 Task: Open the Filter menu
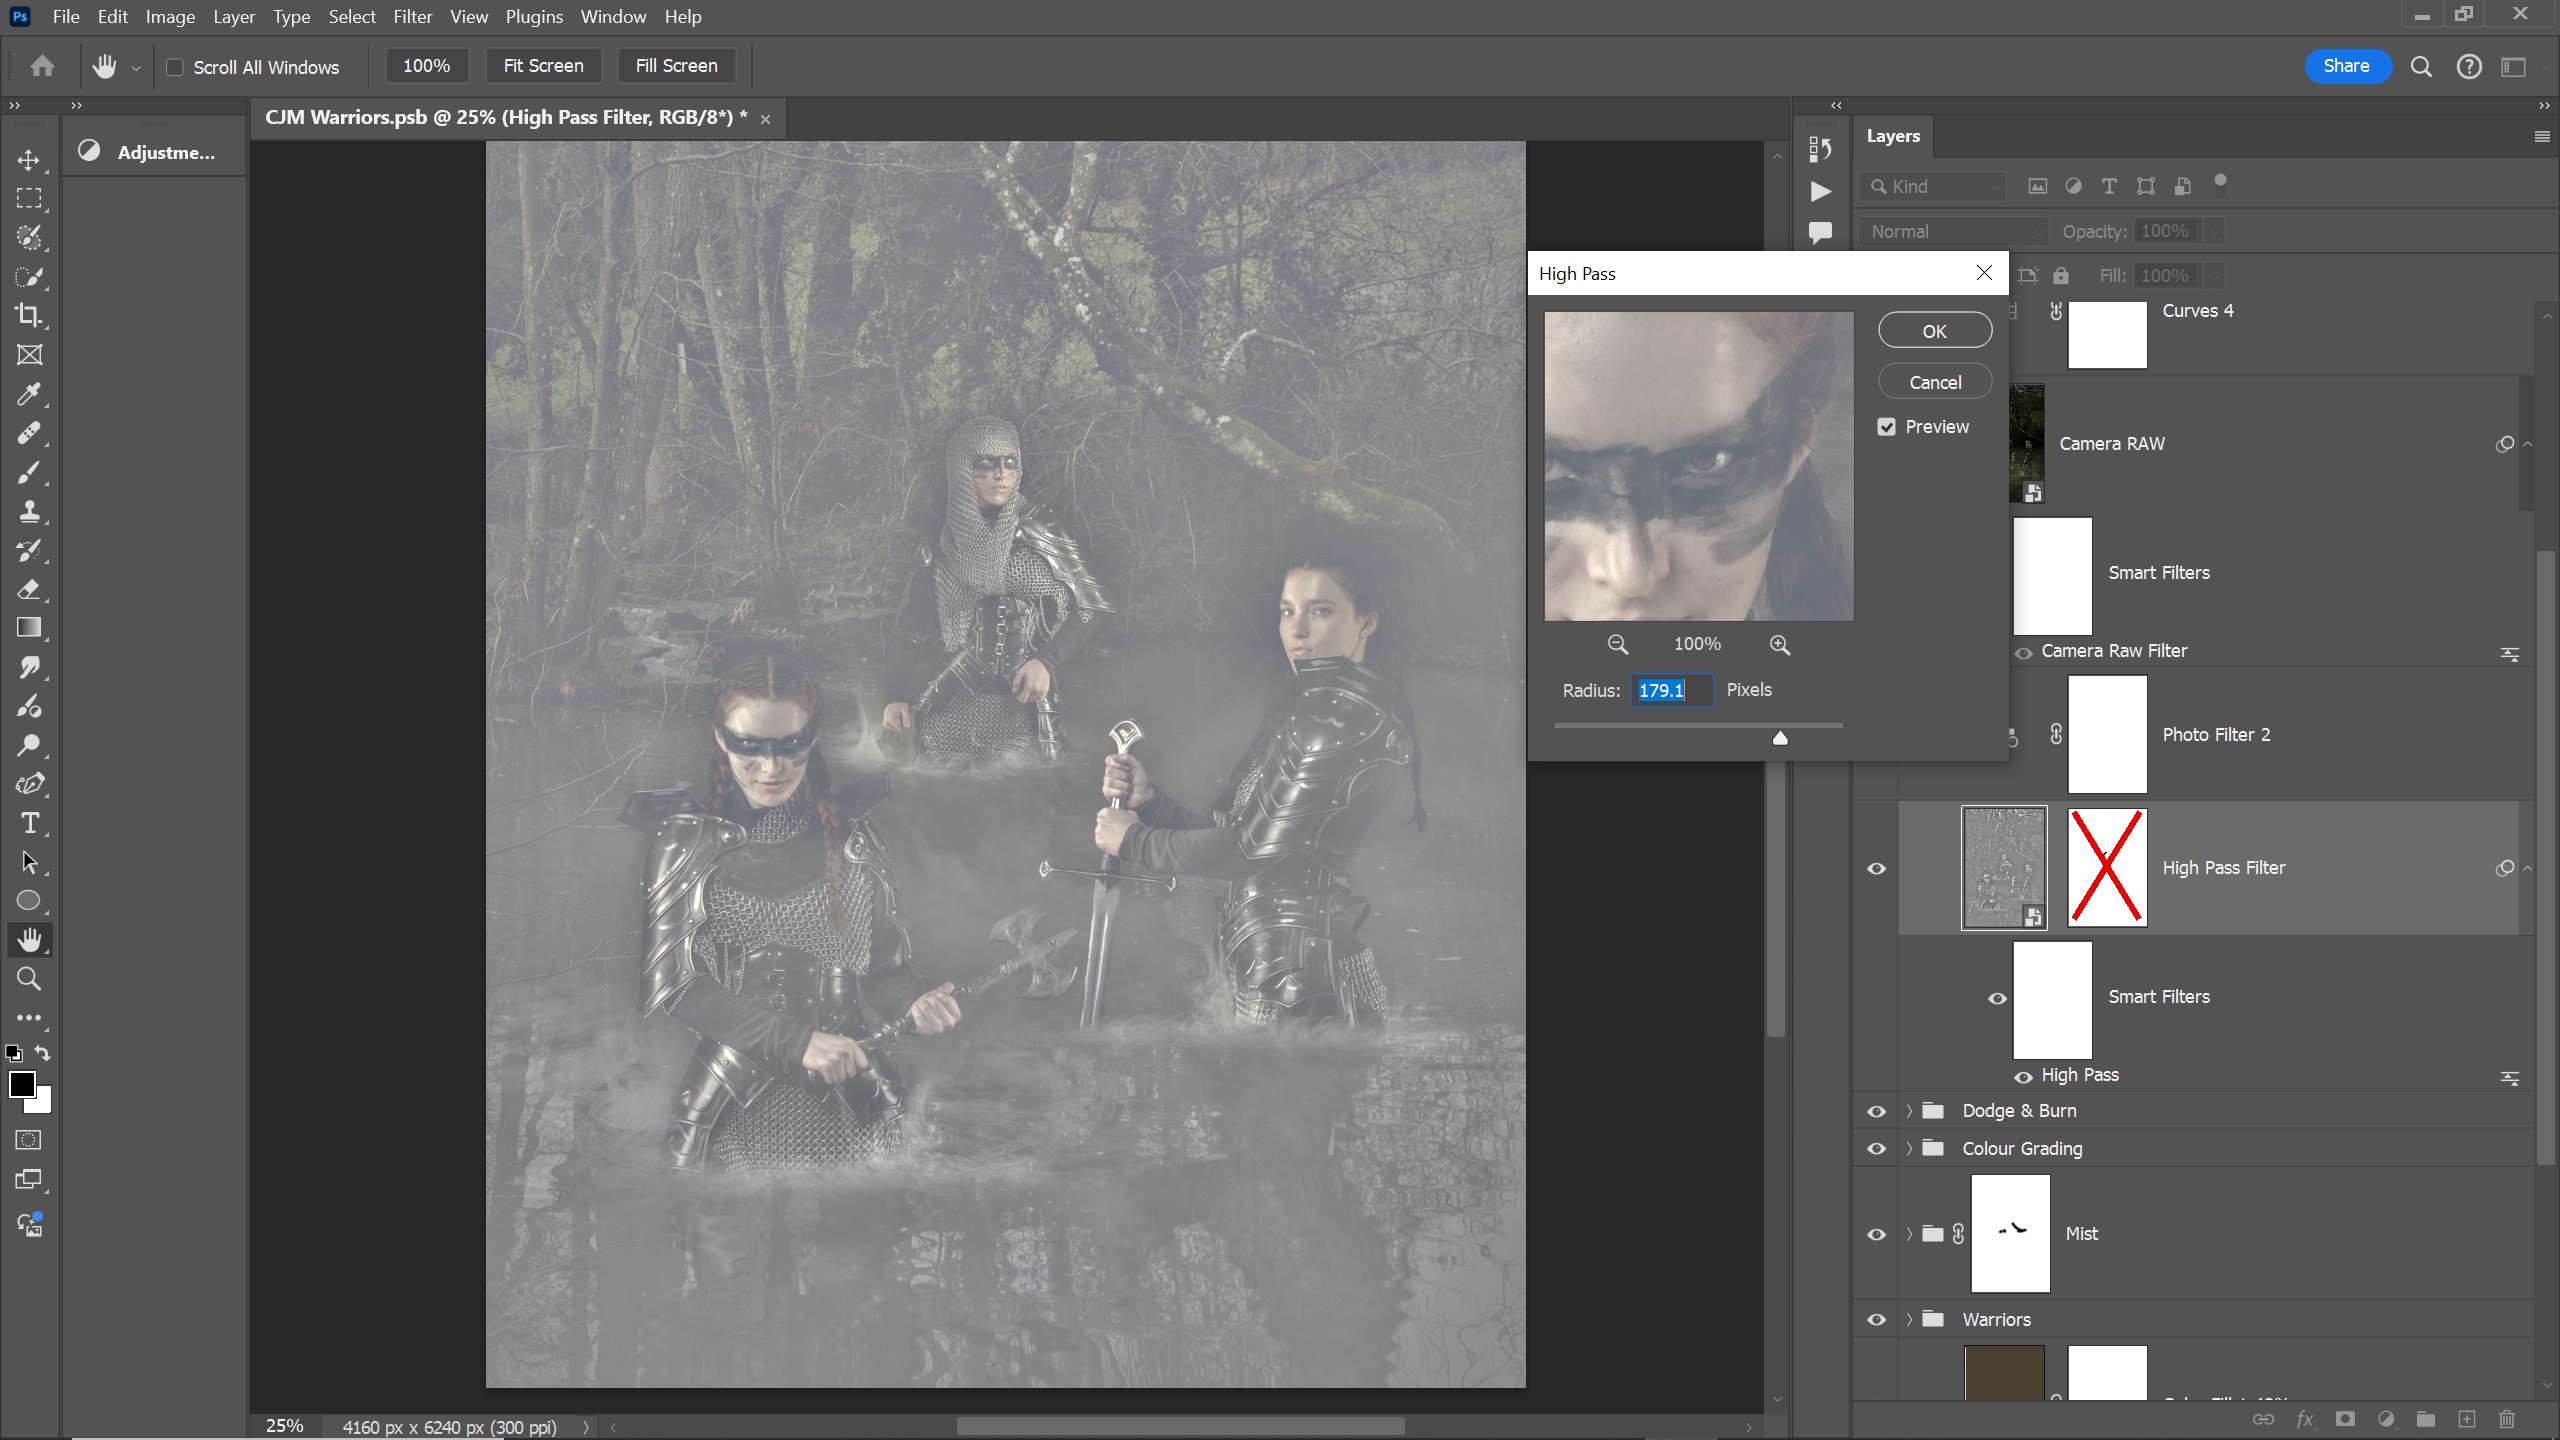point(412,17)
